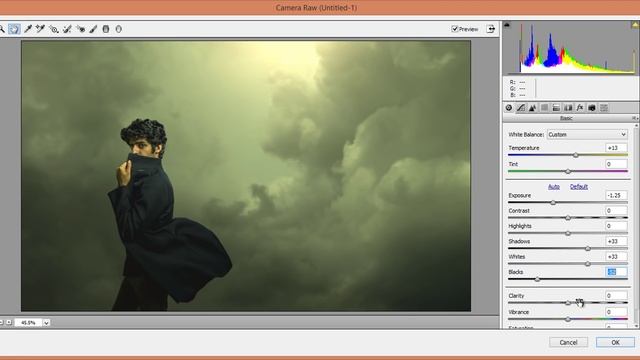Open the HSL / Grayscale panel tab
Image resolution: width=640 pixels, height=360 pixels.
[x=544, y=108]
